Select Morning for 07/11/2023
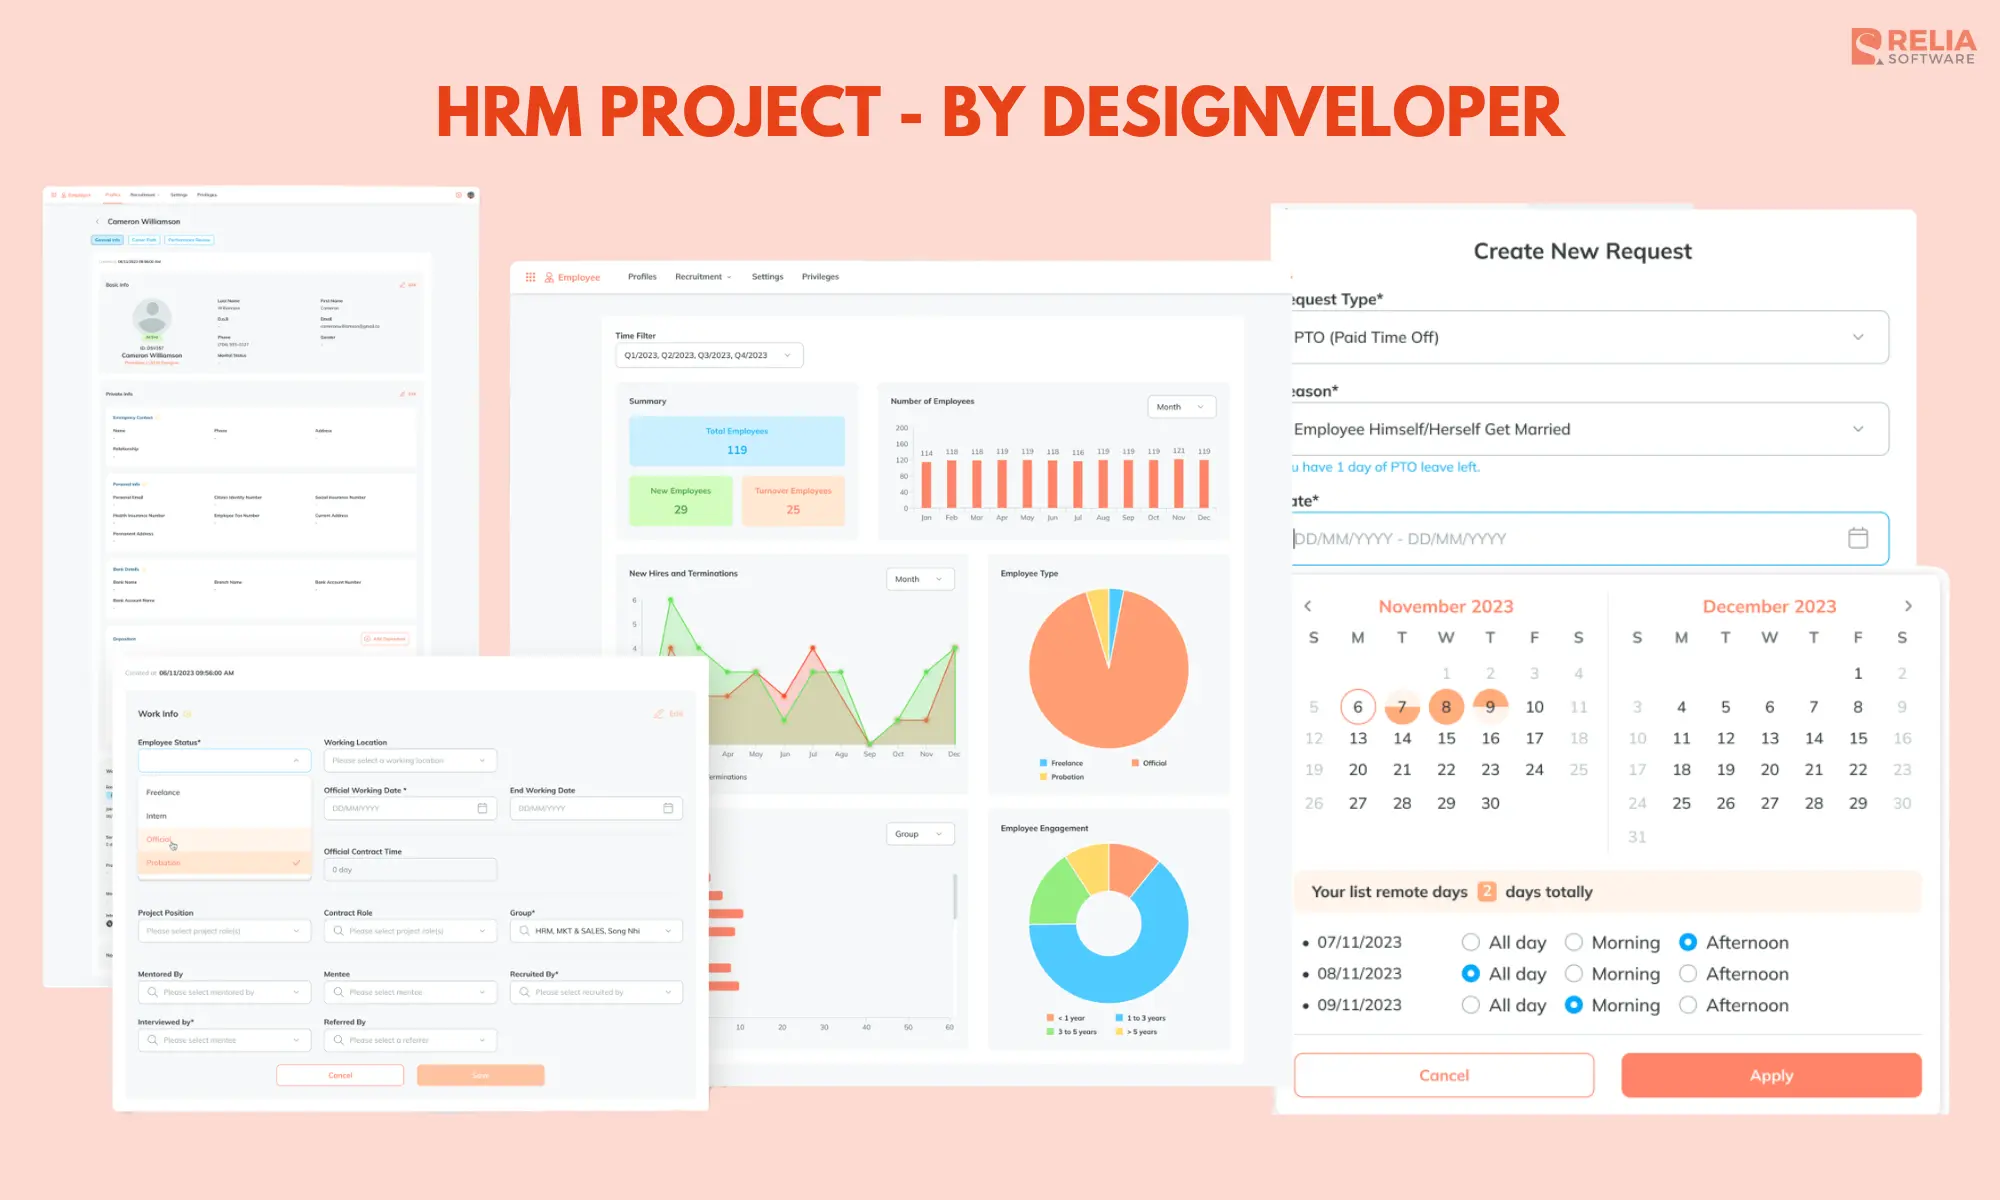Screen dimensions: 2000x1200 1573,942
